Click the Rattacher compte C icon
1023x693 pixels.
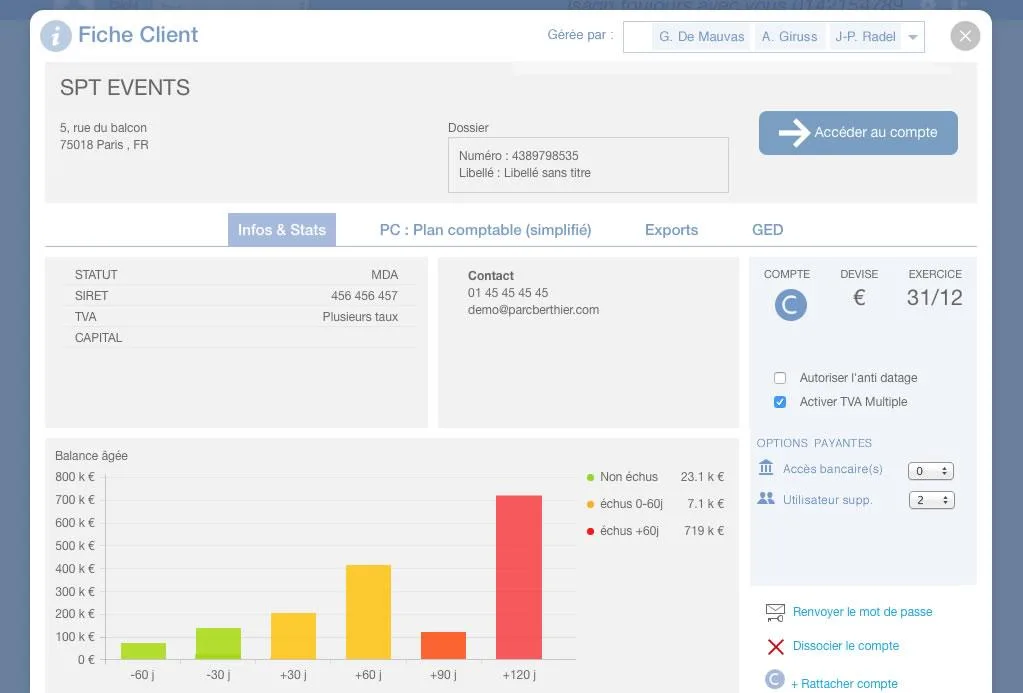(774, 680)
